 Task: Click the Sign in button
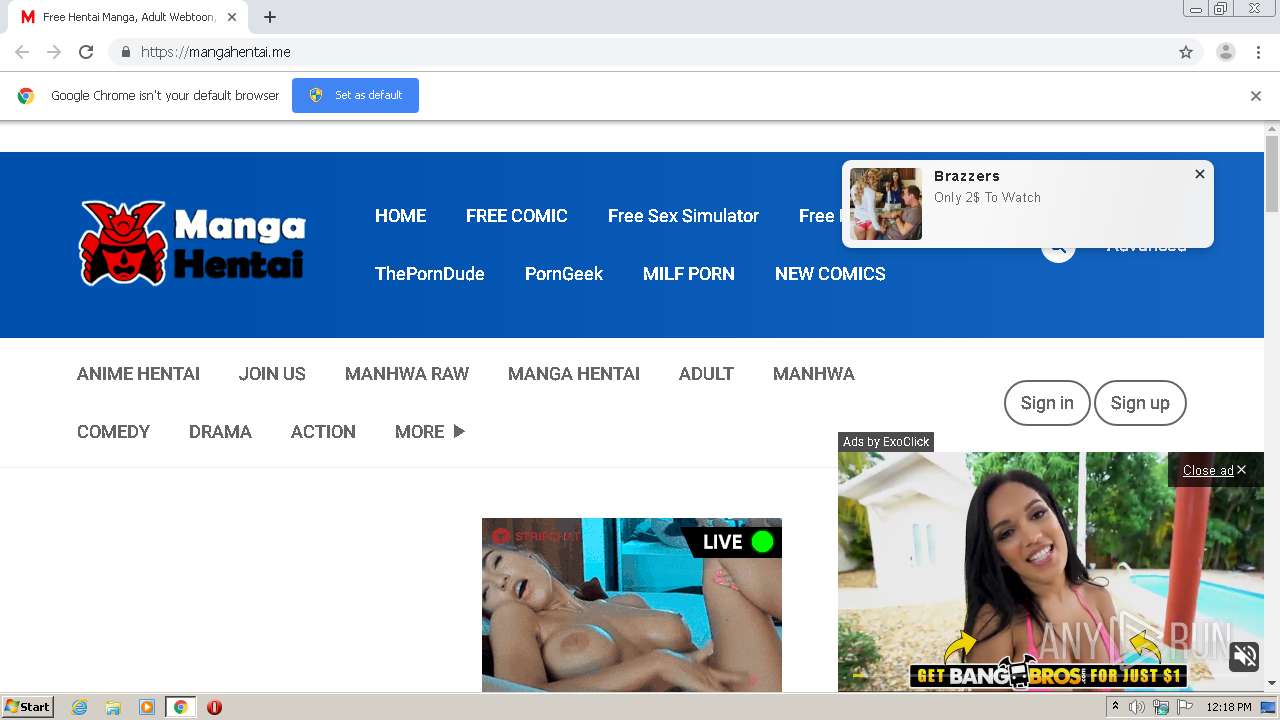pyautogui.click(x=1047, y=403)
